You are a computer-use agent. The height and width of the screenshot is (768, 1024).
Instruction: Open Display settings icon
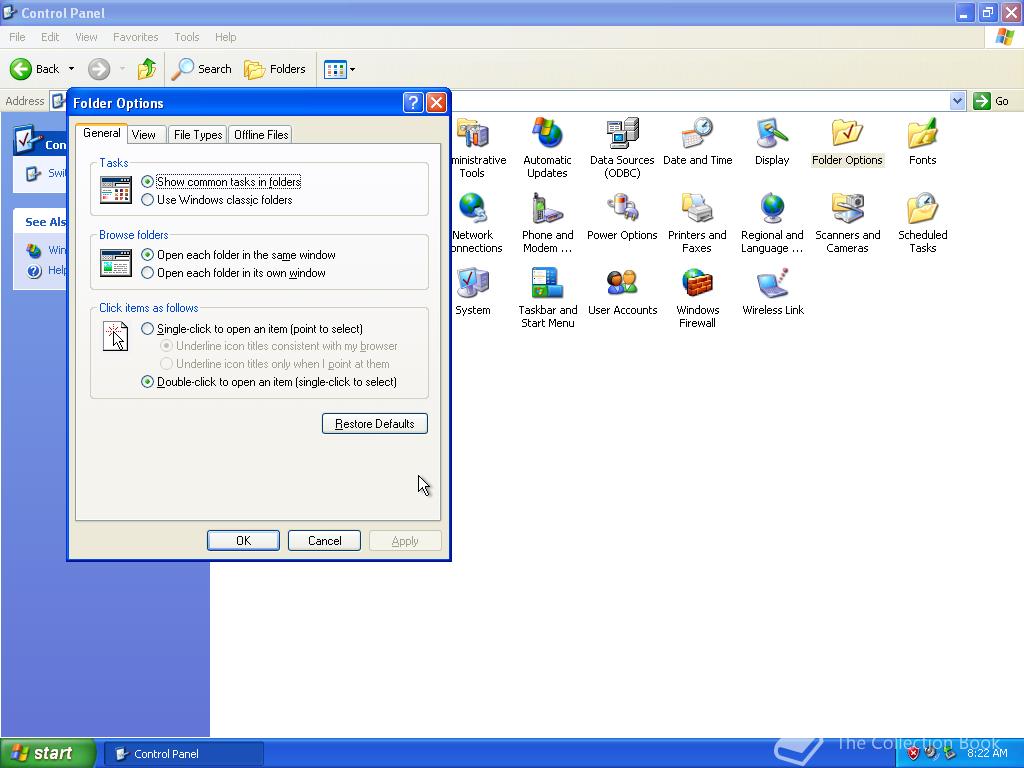[x=772, y=141]
